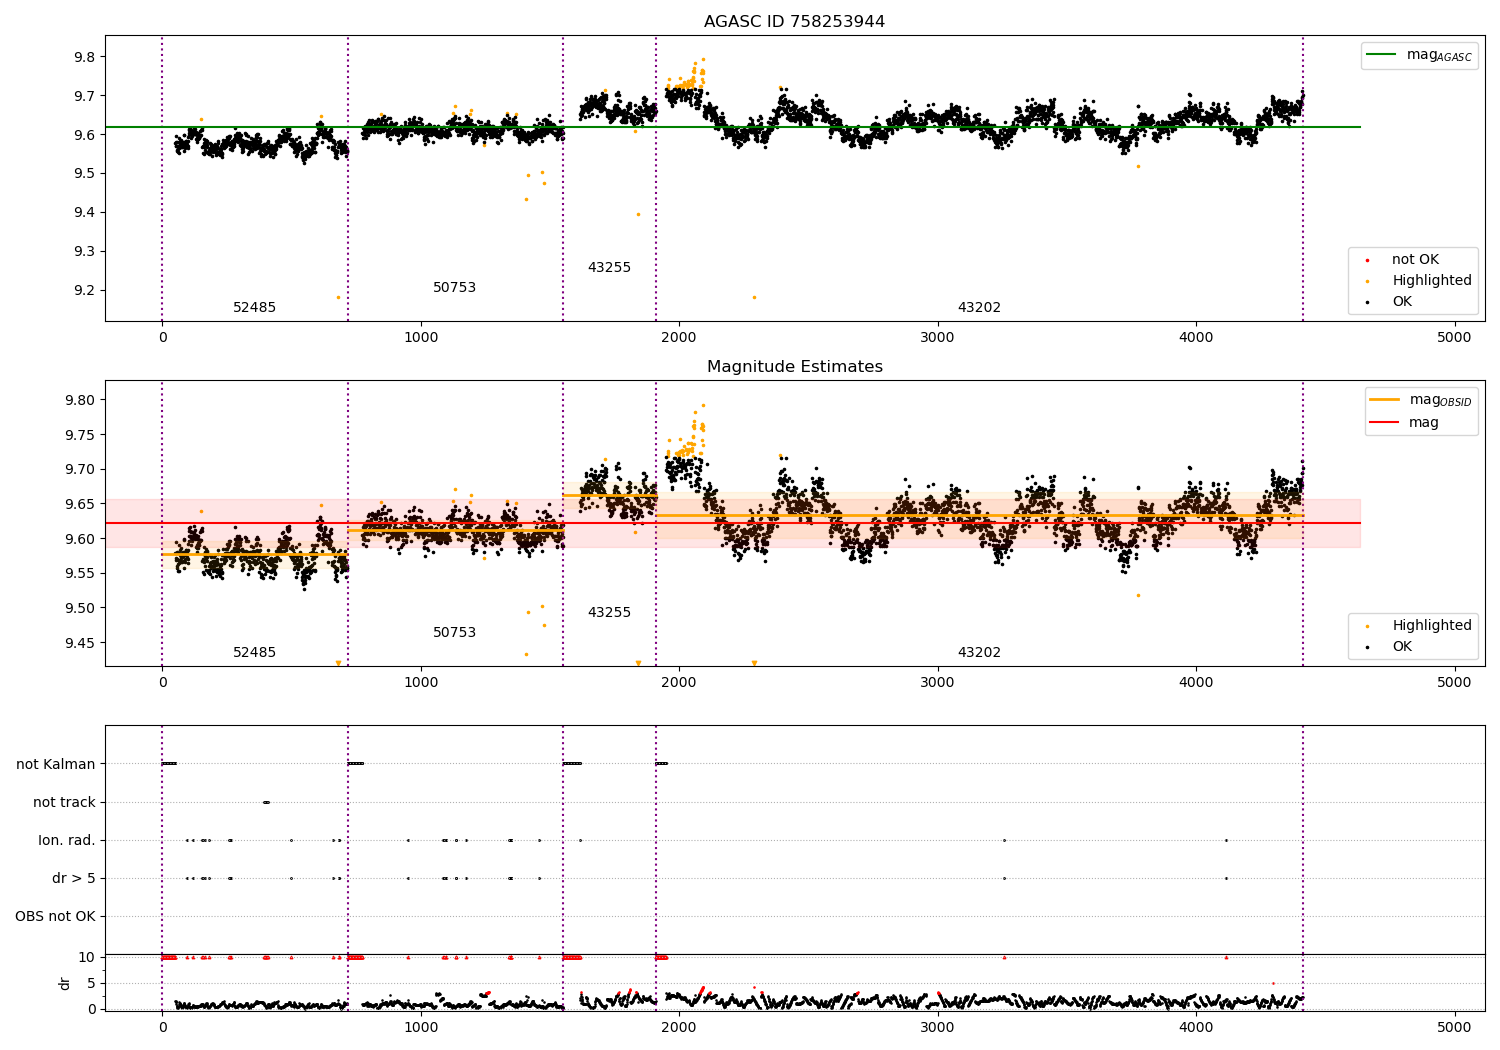Click 'Highlighted' legend entry in Magnitude Estimates plot
The height and width of the screenshot is (1050, 1500).
[1431, 626]
